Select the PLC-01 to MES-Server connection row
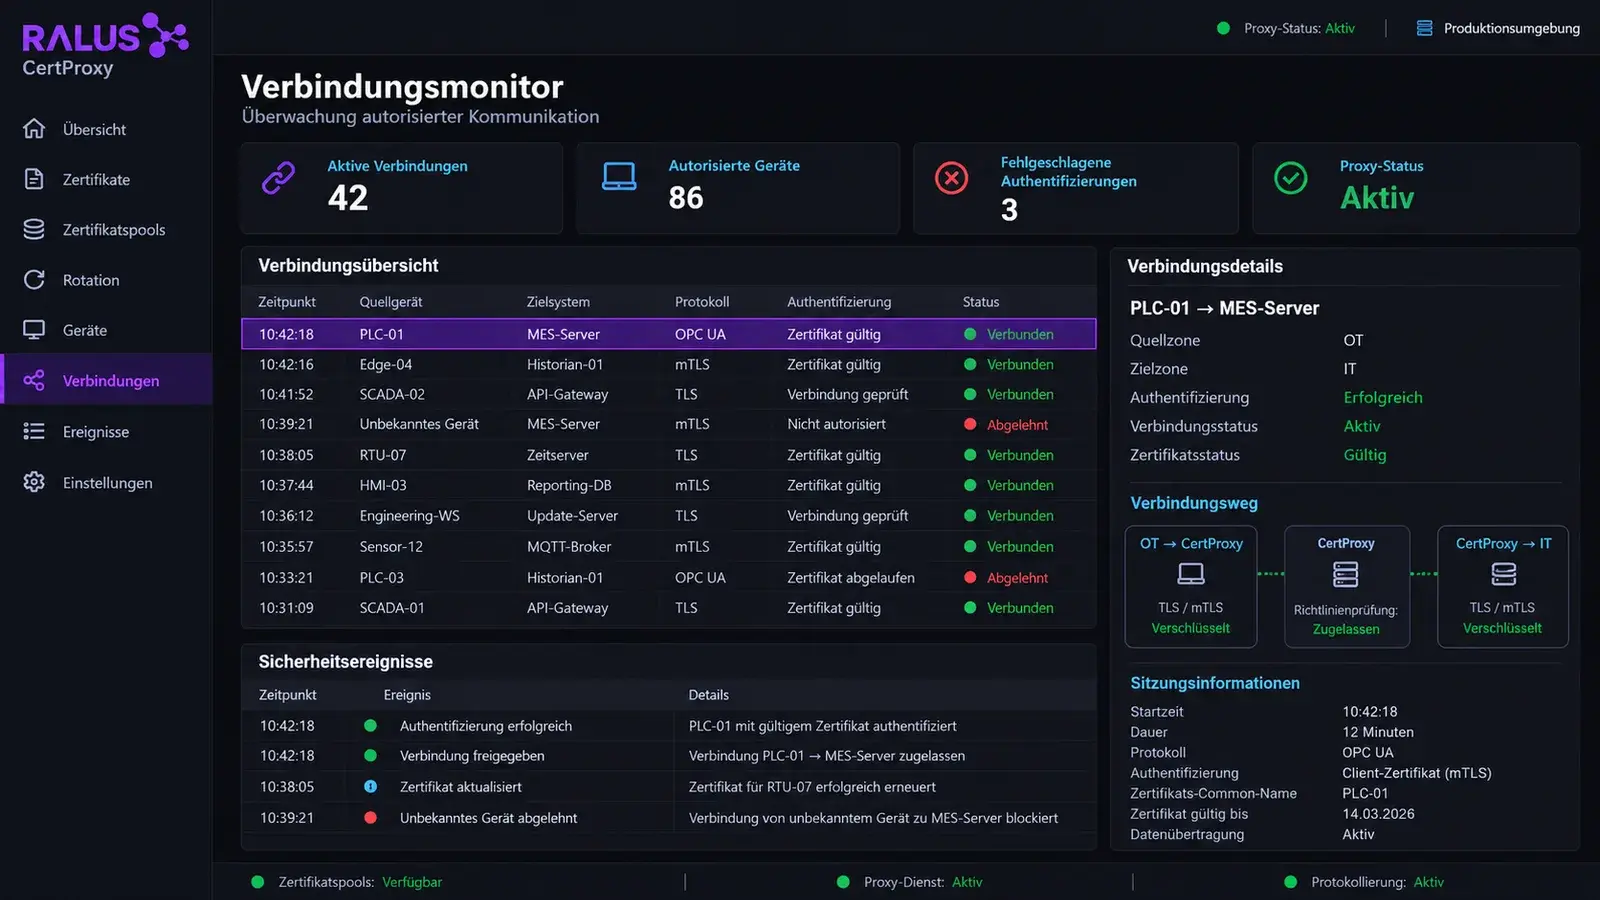The image size is (1600, 900). pyautogui.click(x=668, y=334)
